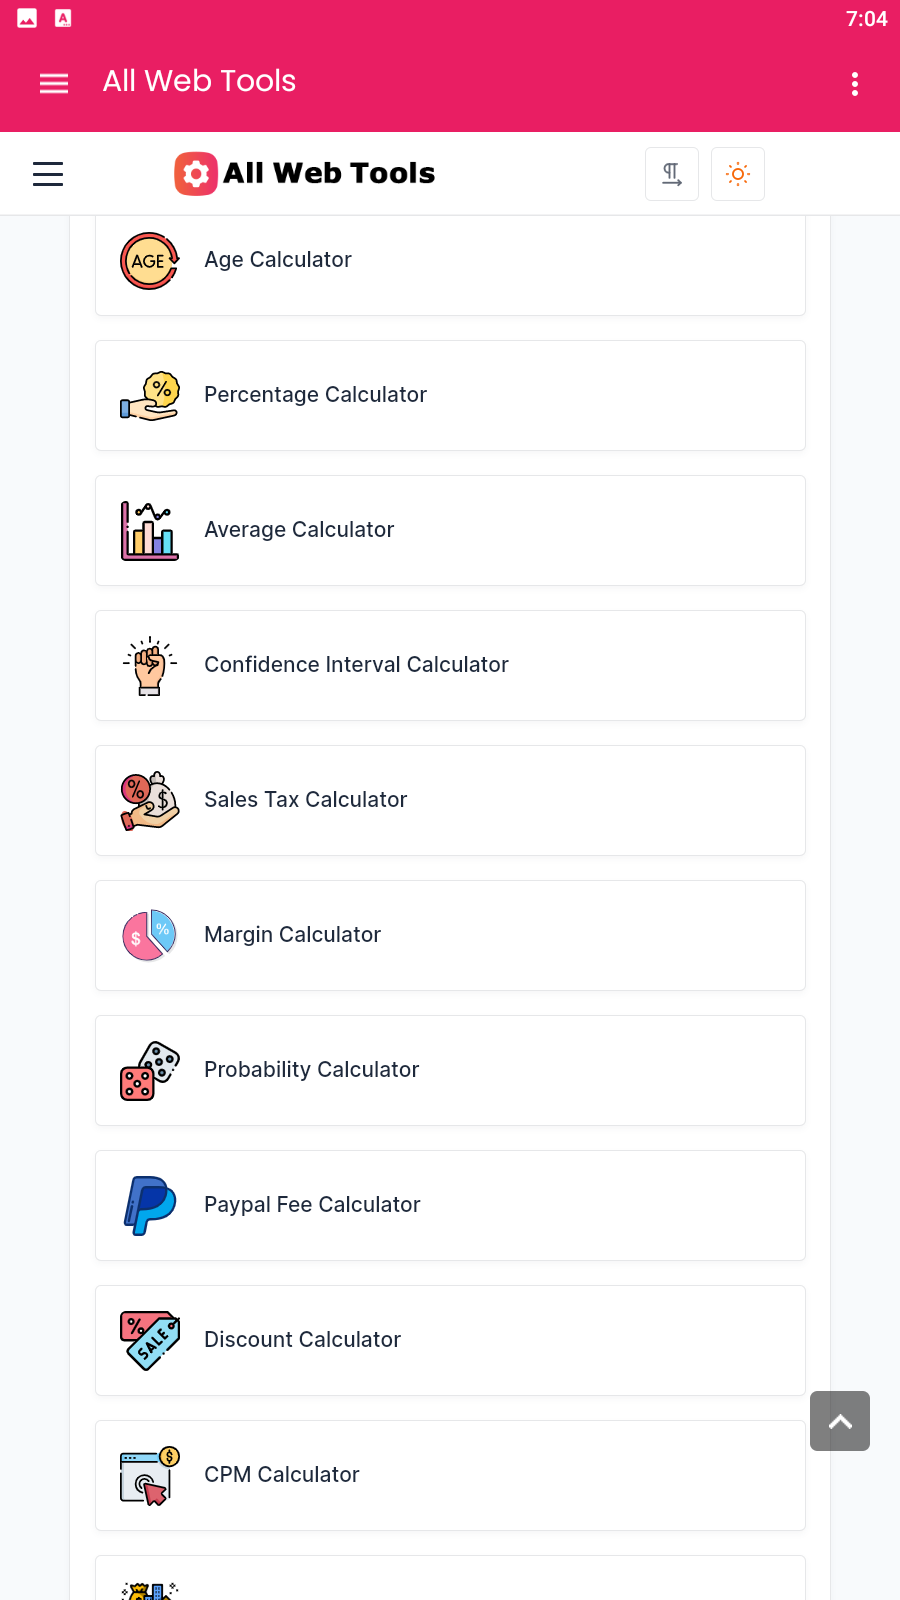This screenshot has width=900, height=1600.
Task: Open the Sales Tax money bag icon
Action: pyautogui.click(x=149, y=801)
